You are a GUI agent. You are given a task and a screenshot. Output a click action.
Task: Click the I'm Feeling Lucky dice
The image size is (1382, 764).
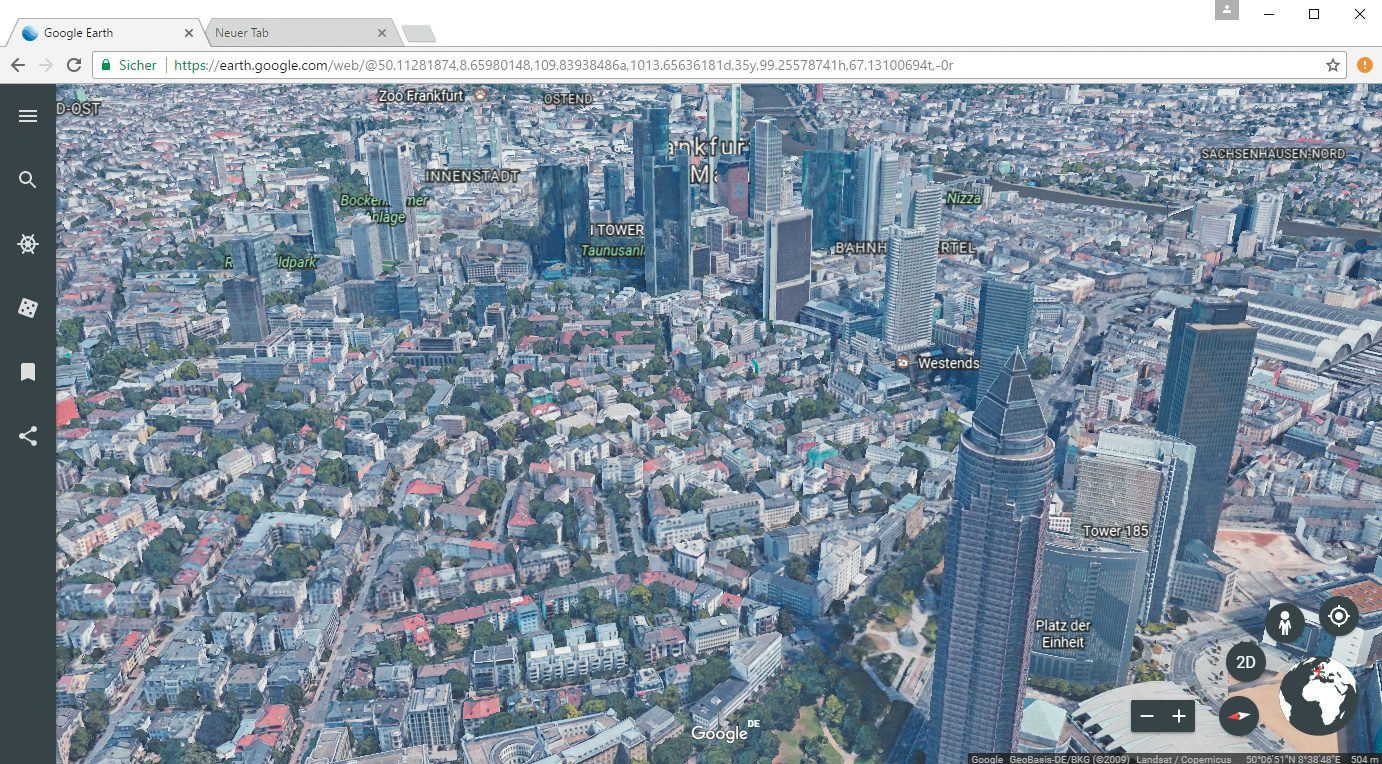28,308
